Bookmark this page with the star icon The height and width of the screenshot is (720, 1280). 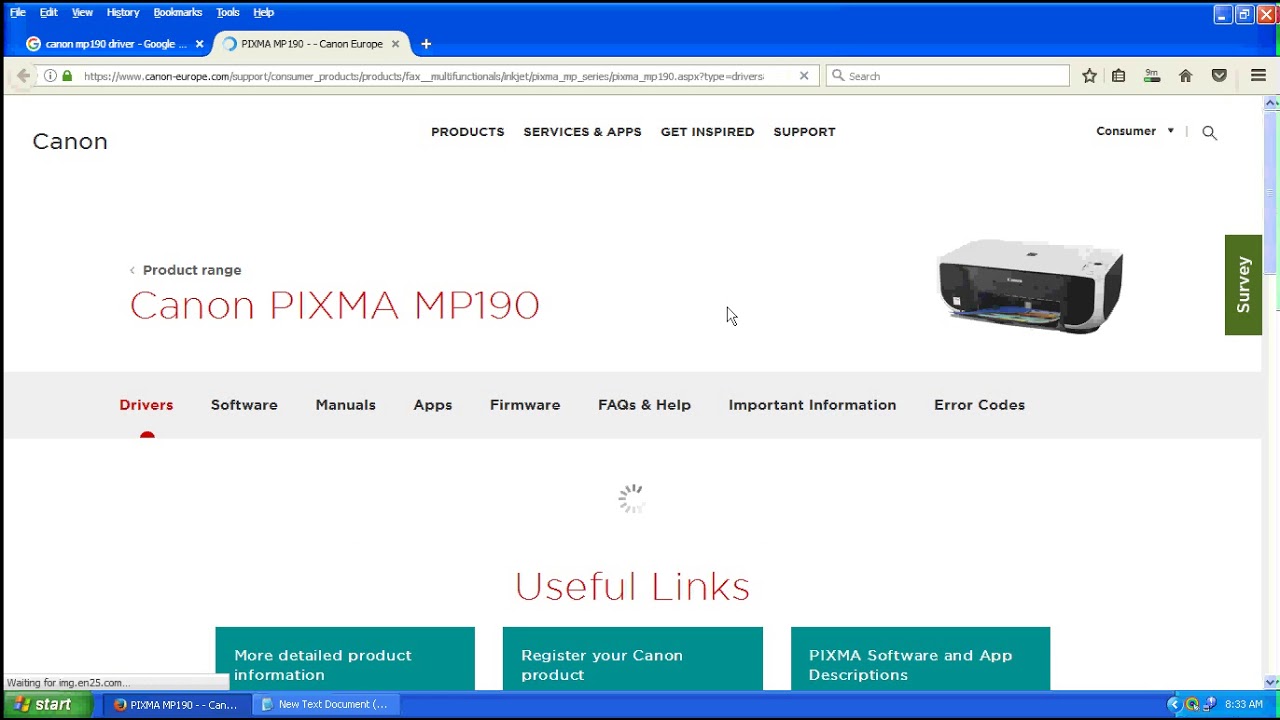point(1089,76)
